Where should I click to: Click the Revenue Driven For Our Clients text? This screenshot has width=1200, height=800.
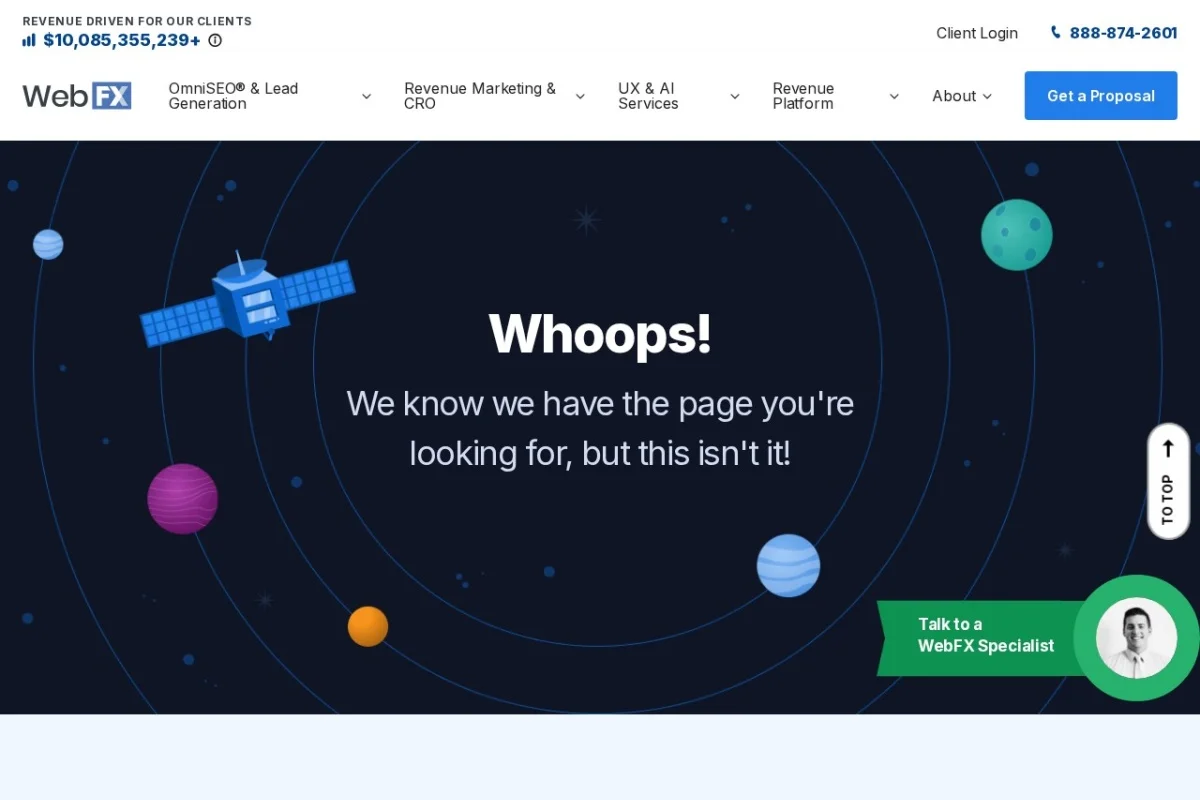137,21
